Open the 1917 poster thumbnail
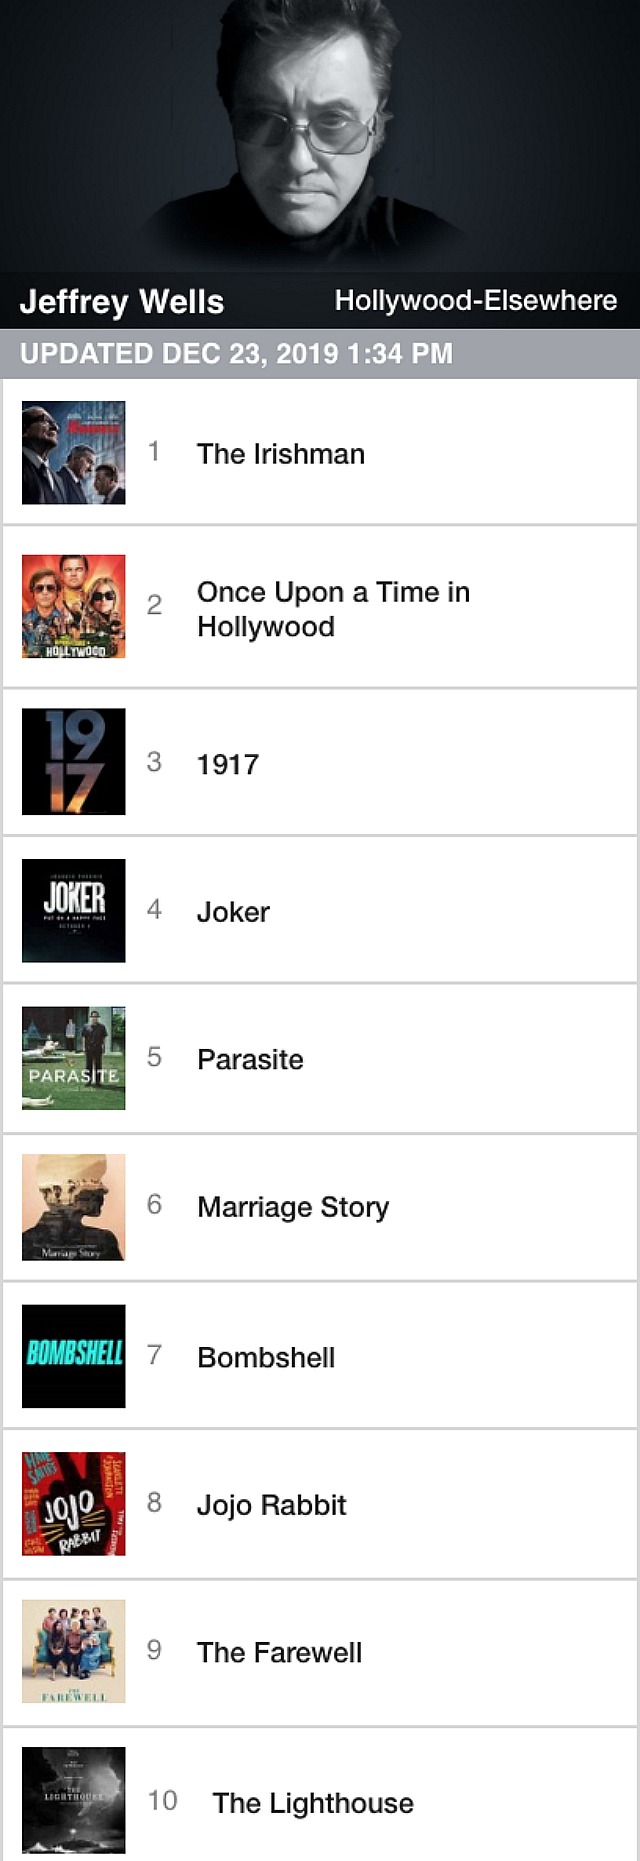 pyautogui.click(x=74, y=761)
